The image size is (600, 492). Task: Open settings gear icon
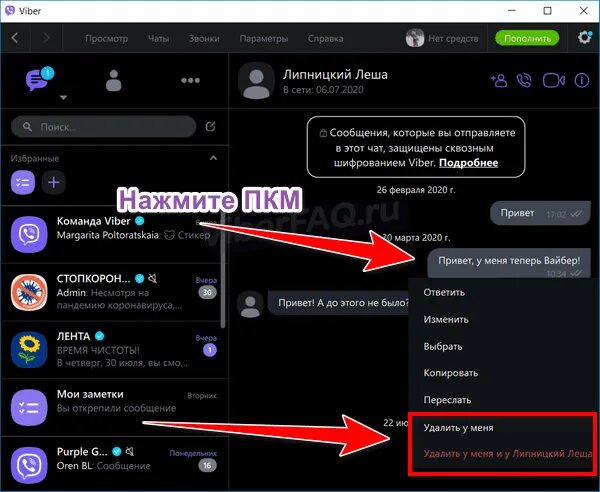click(x=584, y=37)
